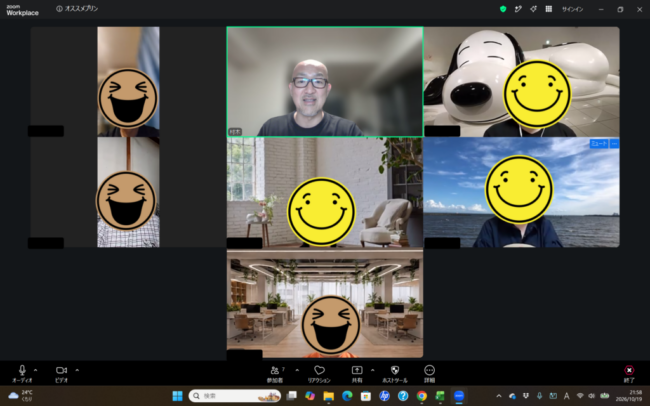Open the ホストツール host tools
Screen dimensions: 650x406
pos(395,374)
